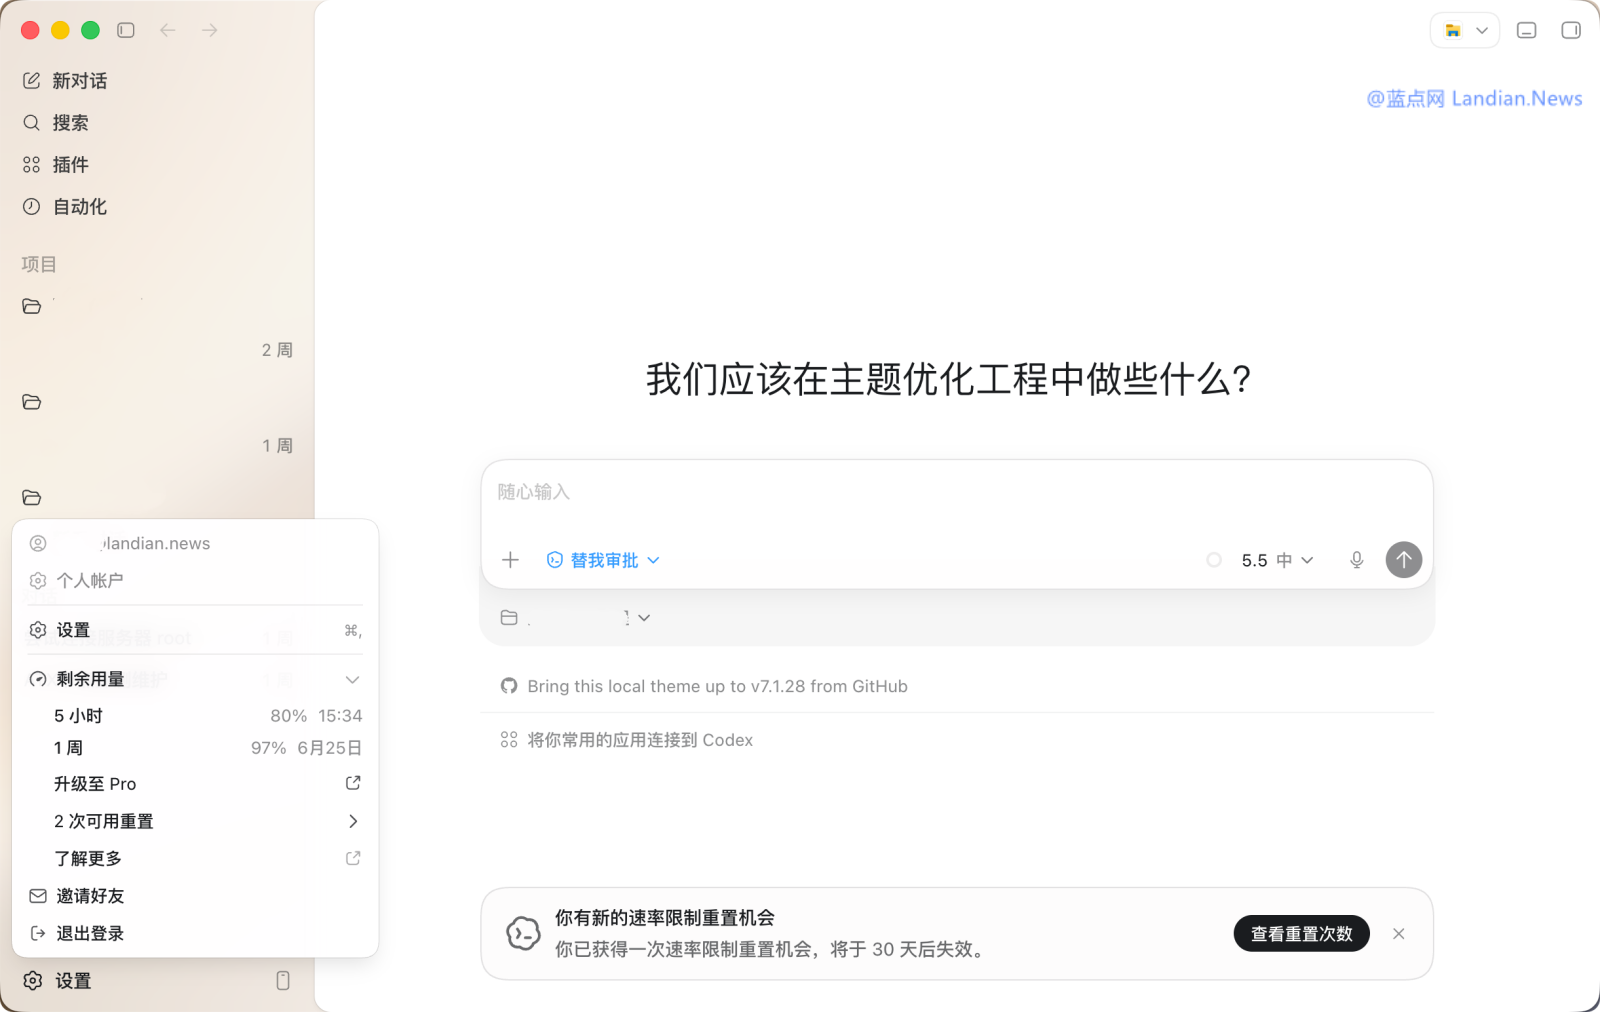The width and height of the screenshot is (1600, 1012).
Task: Click the Codex terminal icon in notification
Action: pos(523,933)
